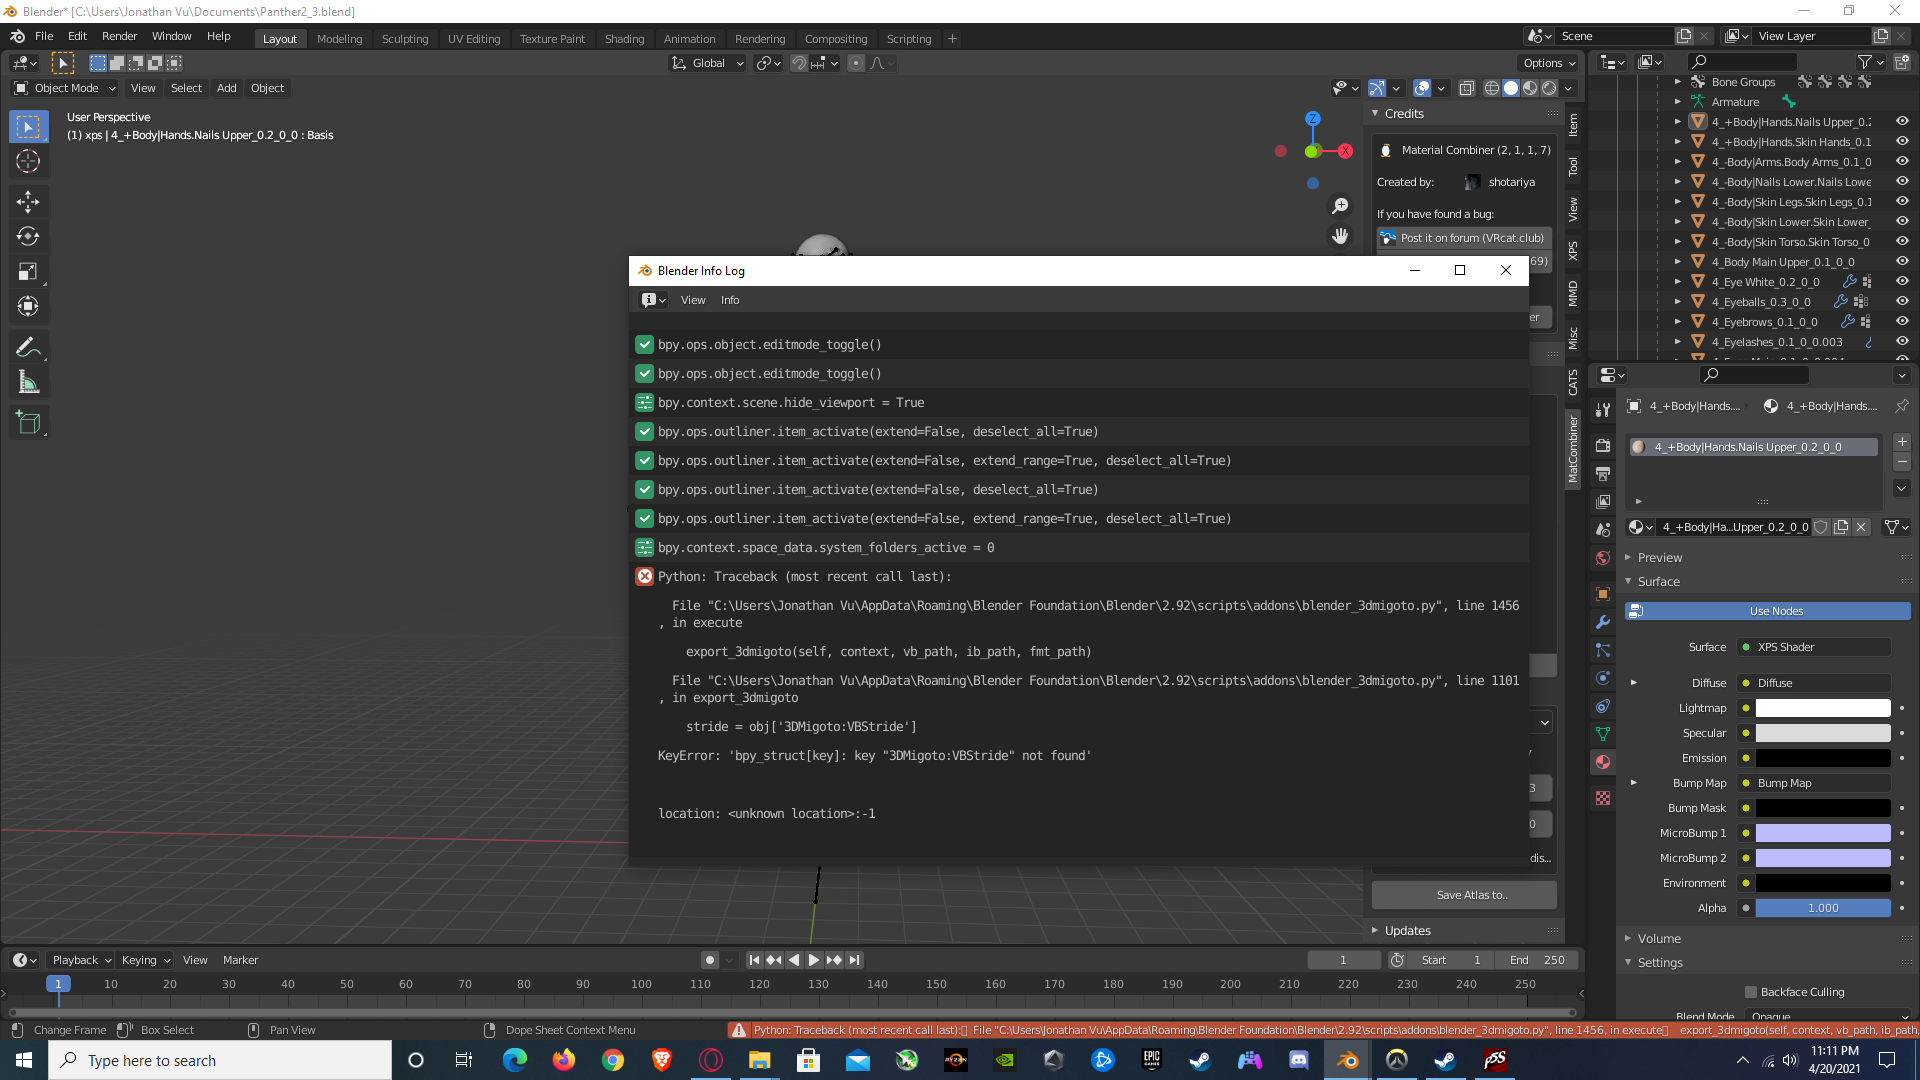Click the timeline End frame field
The width and height of the screenshot is (1920, 1080).
coord(1537,960)
